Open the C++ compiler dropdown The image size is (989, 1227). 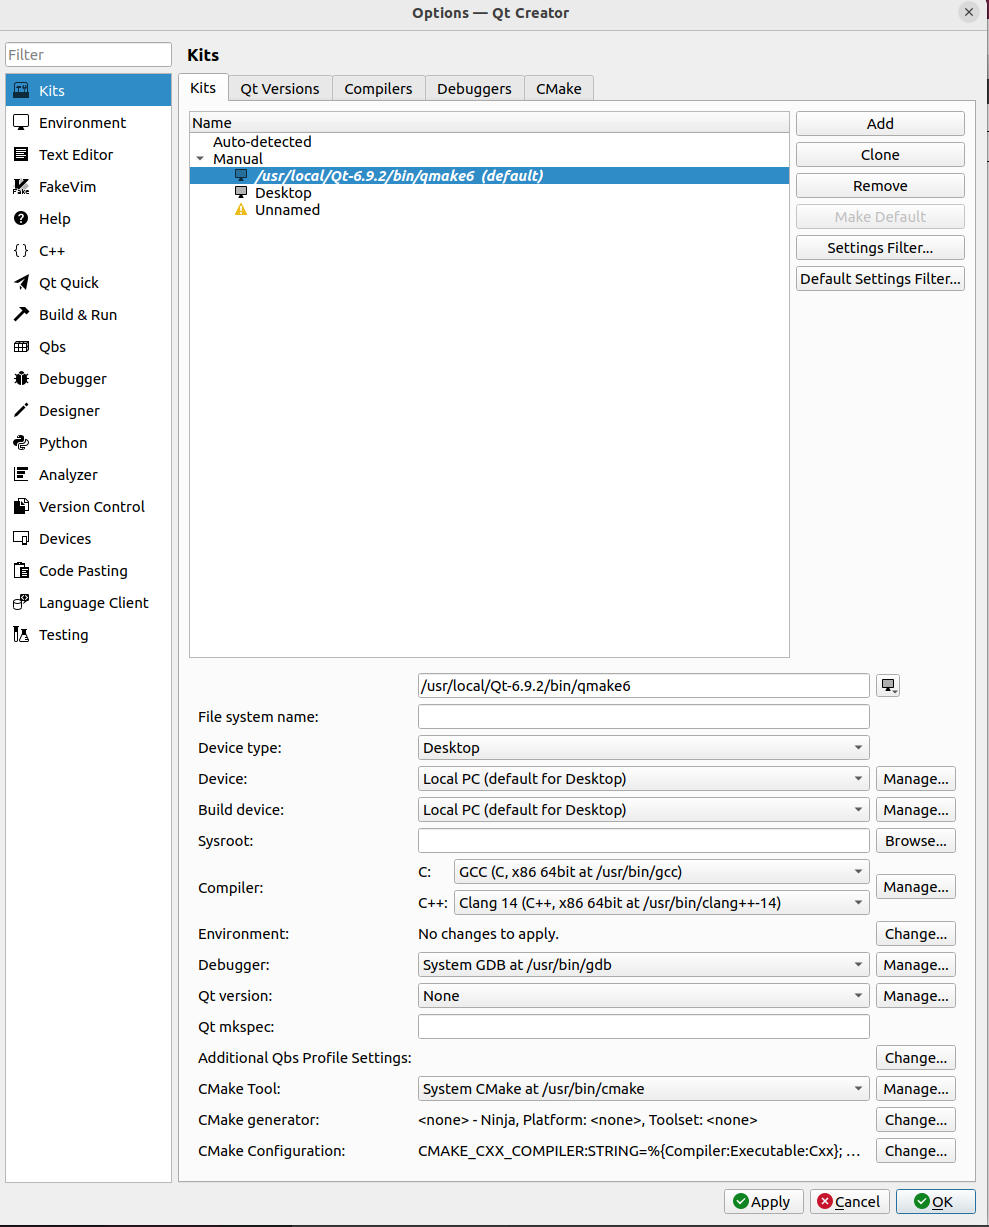point(661,903)
